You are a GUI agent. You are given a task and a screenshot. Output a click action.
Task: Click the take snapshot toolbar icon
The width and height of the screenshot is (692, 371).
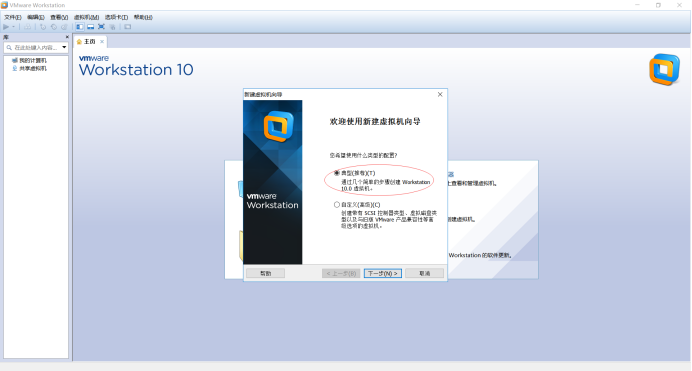click(43, 27)
